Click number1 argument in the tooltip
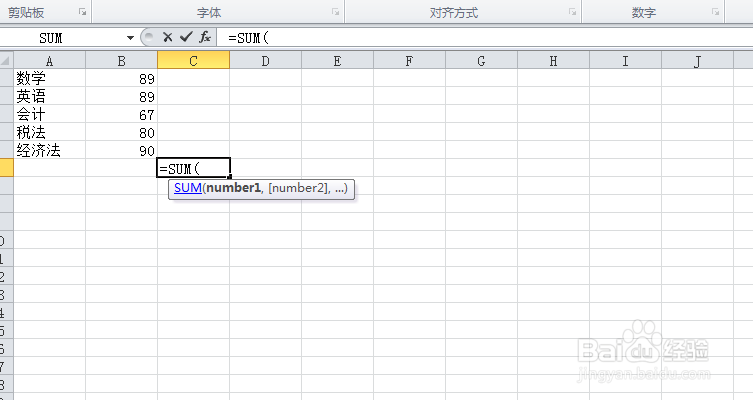This screenshot has width=753, height=400. 233,188
